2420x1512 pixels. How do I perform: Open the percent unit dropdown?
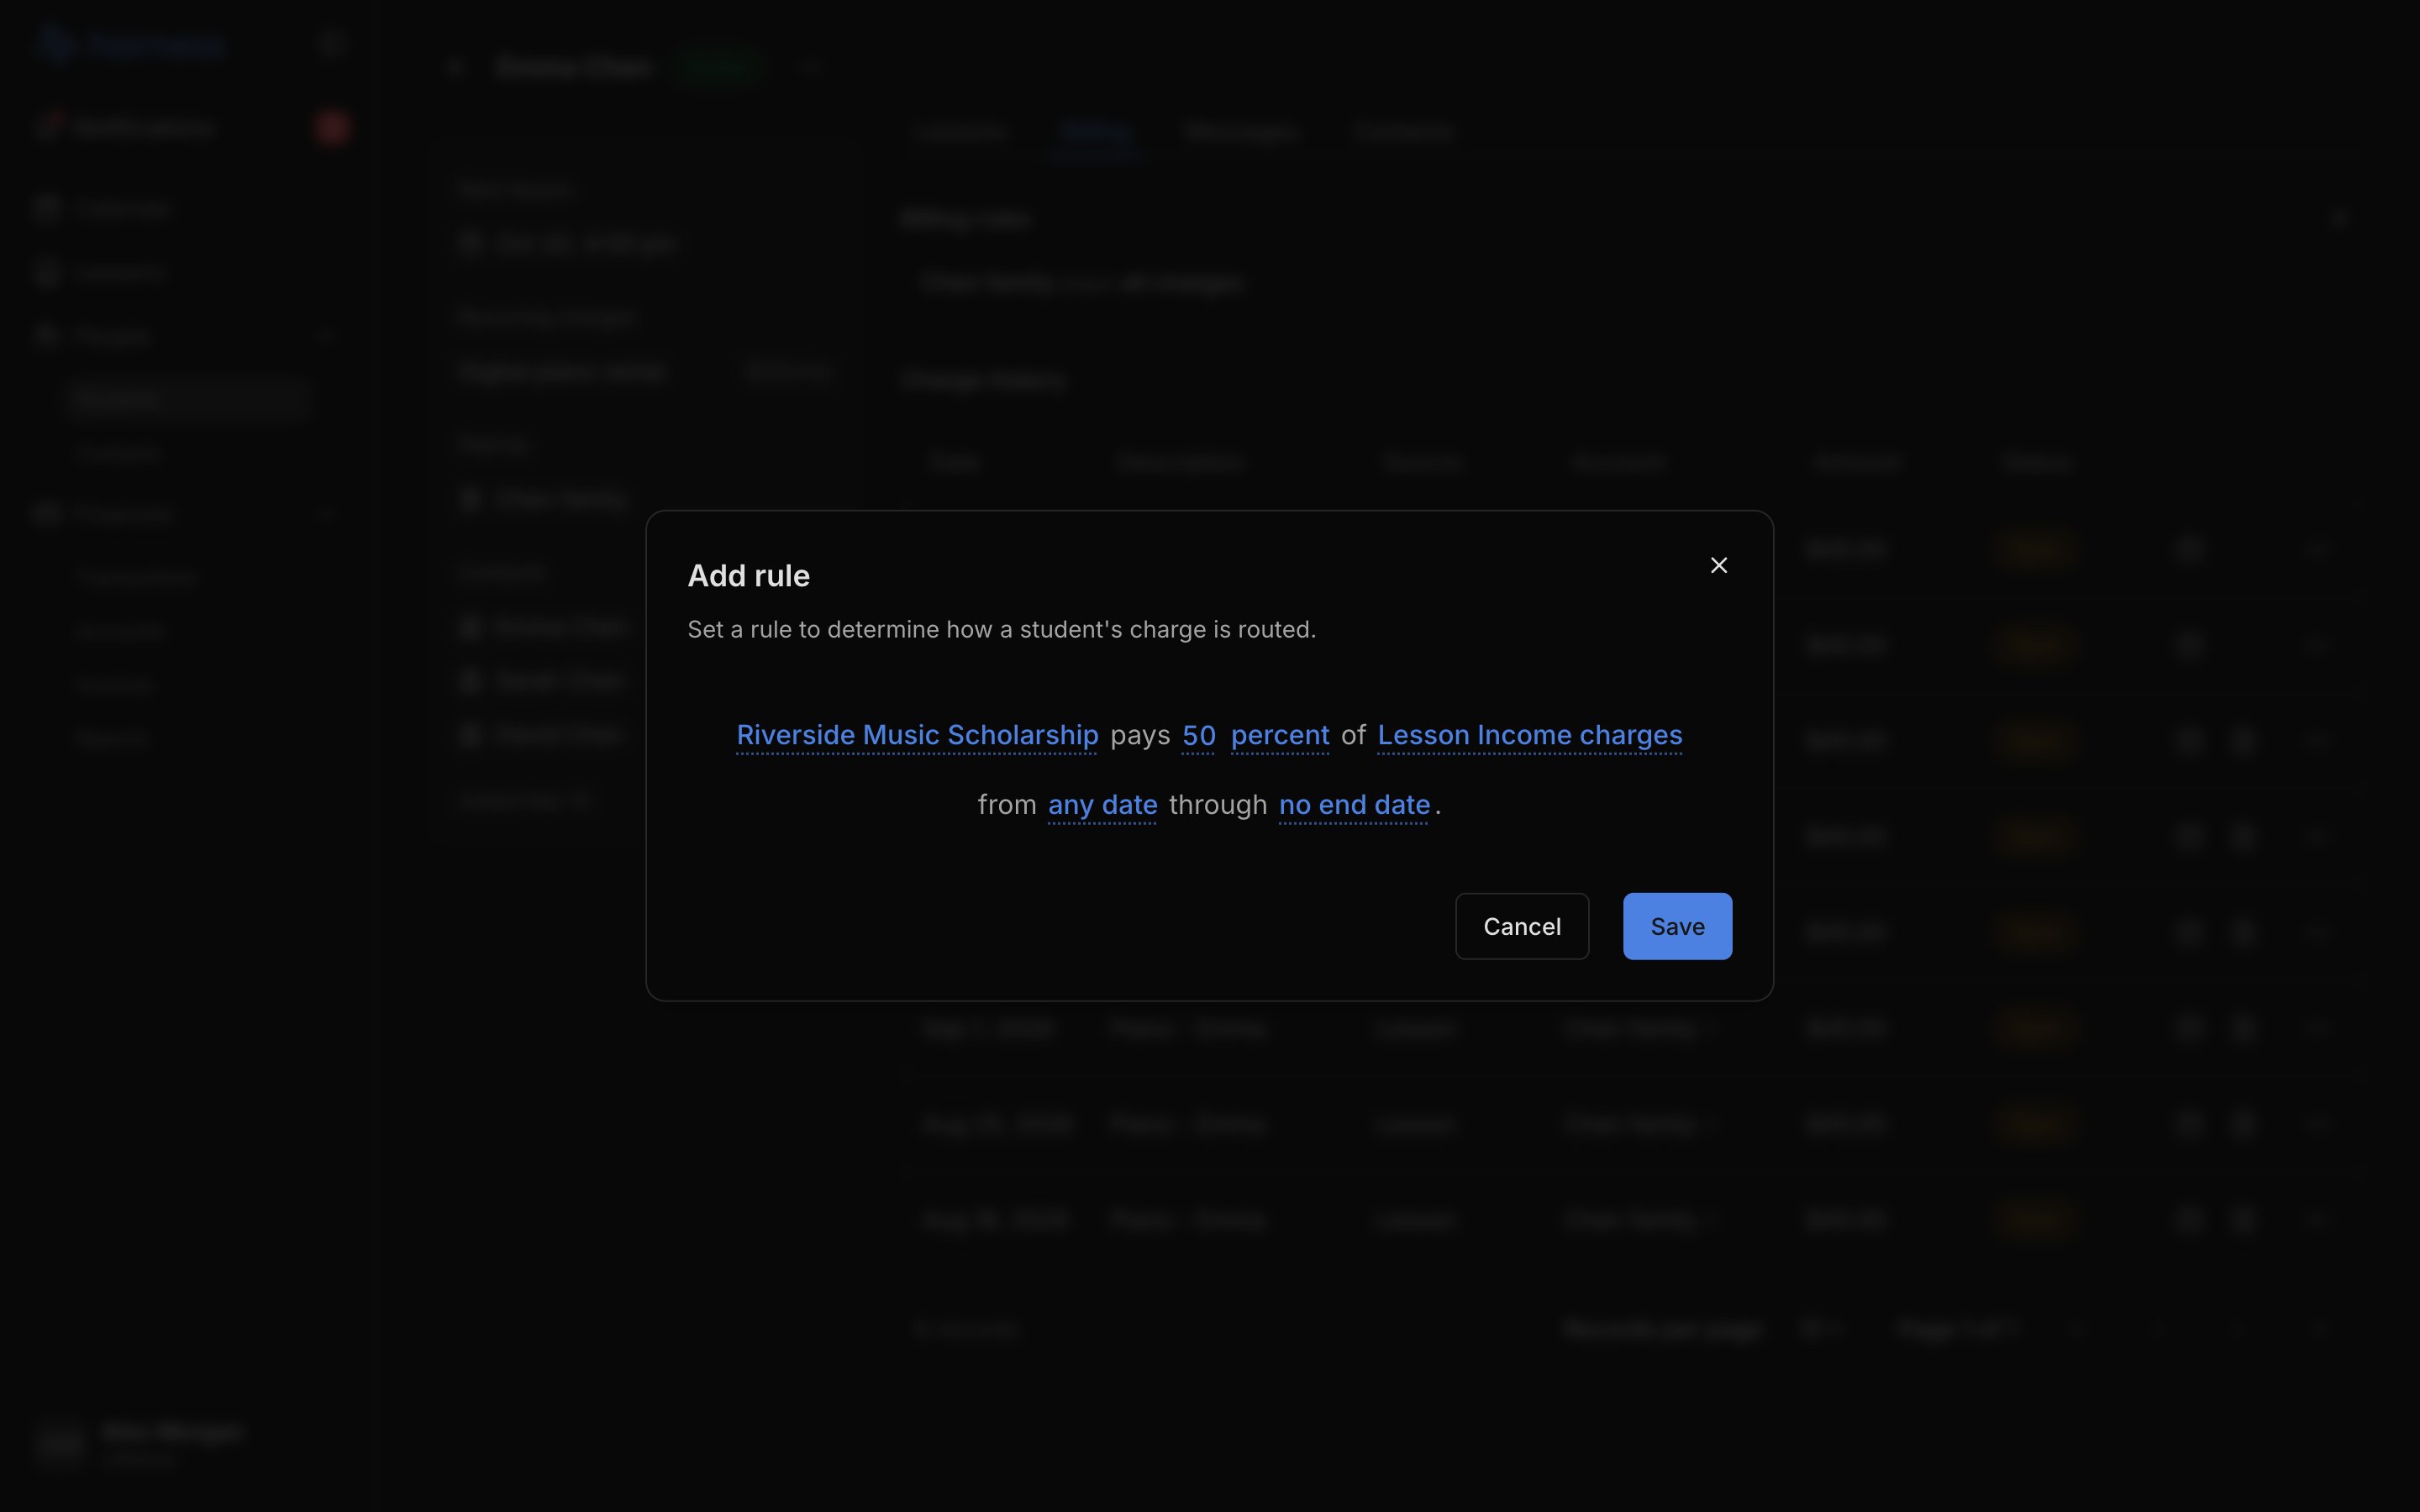click(1279, 735)
